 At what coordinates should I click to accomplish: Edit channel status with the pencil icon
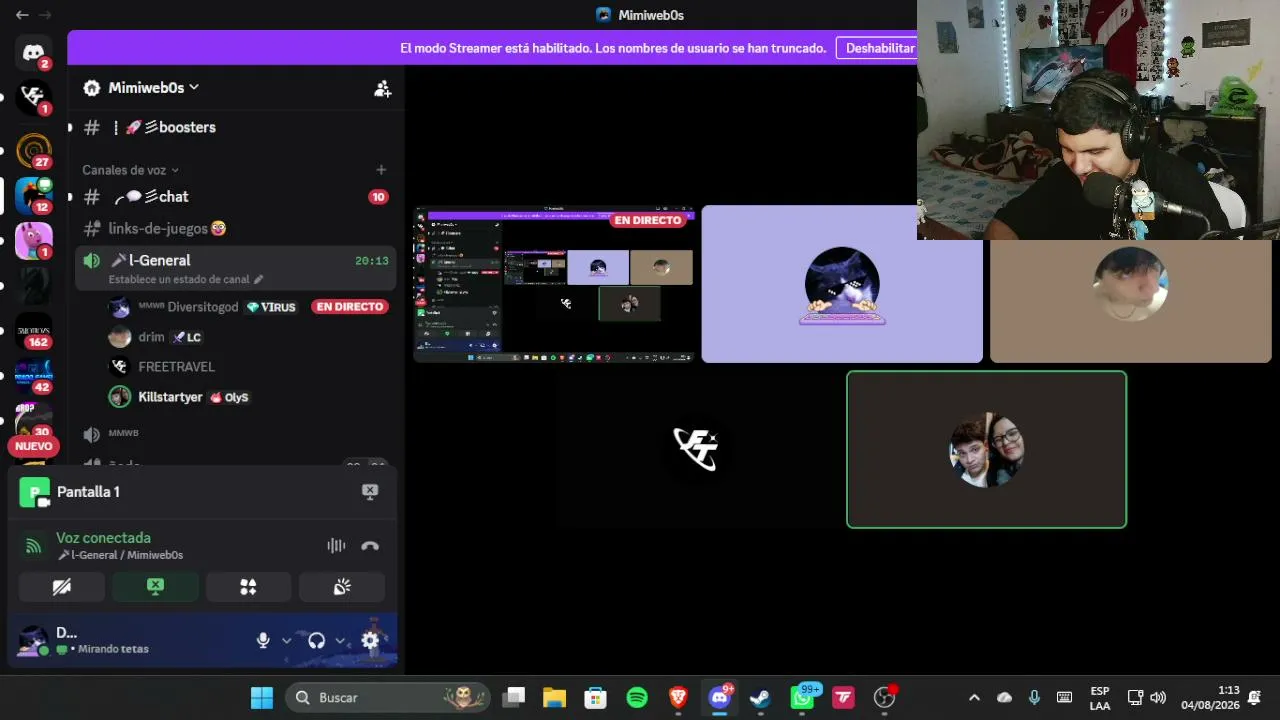pos(259,280)
